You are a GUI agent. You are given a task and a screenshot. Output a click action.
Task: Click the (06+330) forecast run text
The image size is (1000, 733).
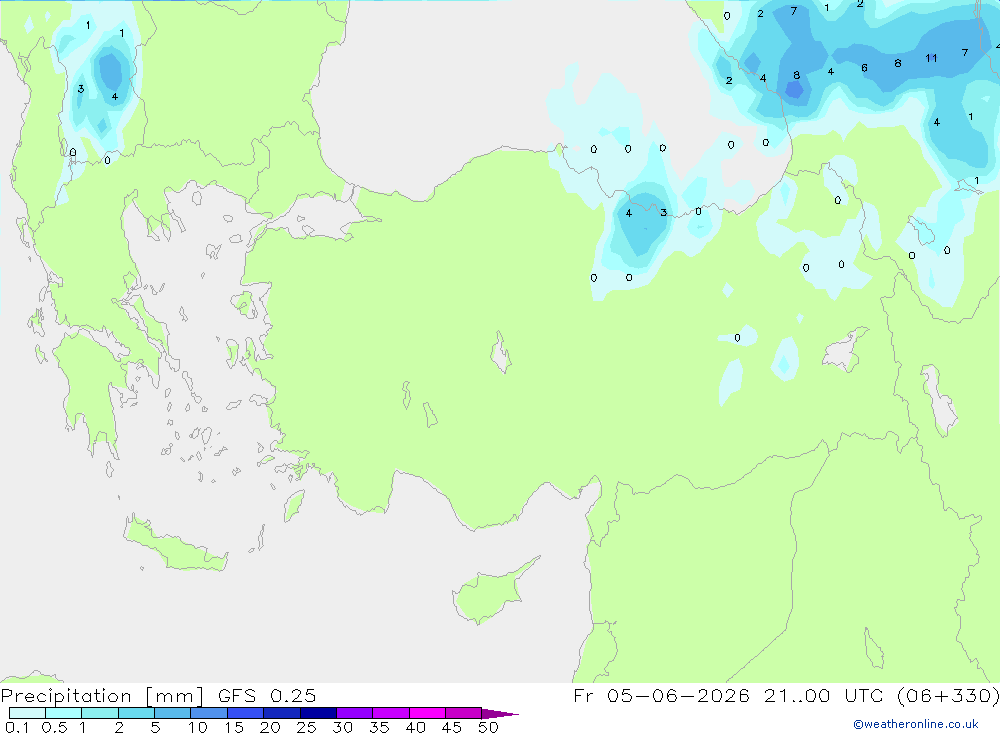(x=948, y=695)
